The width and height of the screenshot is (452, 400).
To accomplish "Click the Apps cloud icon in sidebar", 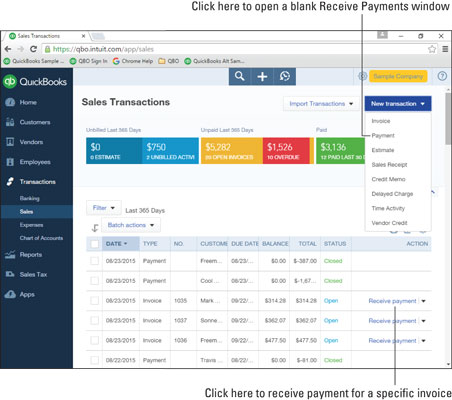I will (x=10, y=294).
